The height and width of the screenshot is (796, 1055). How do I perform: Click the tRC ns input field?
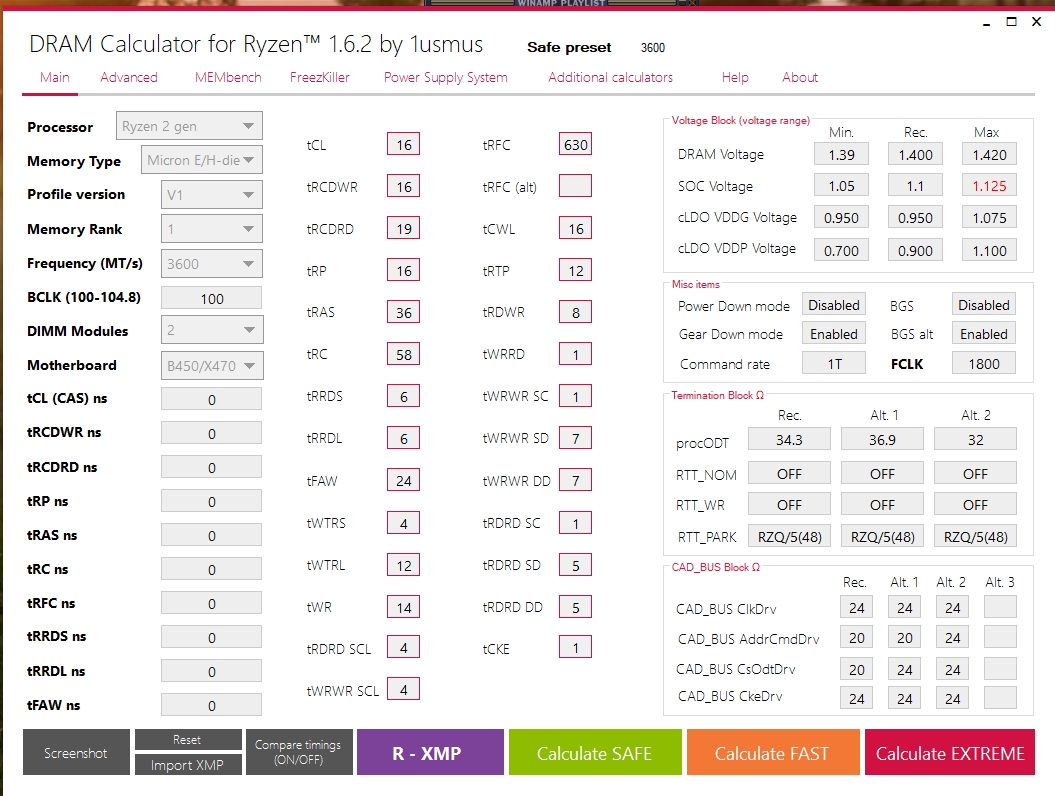[x=211, y=569]
